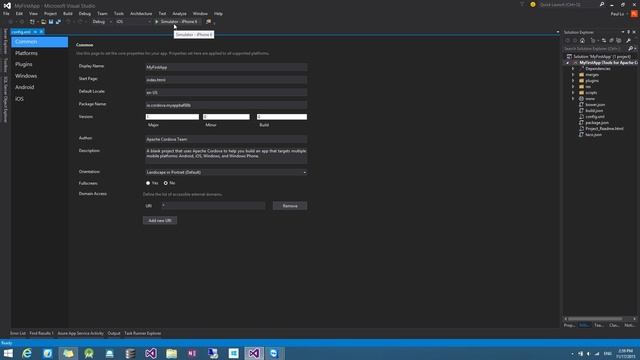Open the Analyze menu
Viewport: 640px width, 360px height.
pos(179,13)
